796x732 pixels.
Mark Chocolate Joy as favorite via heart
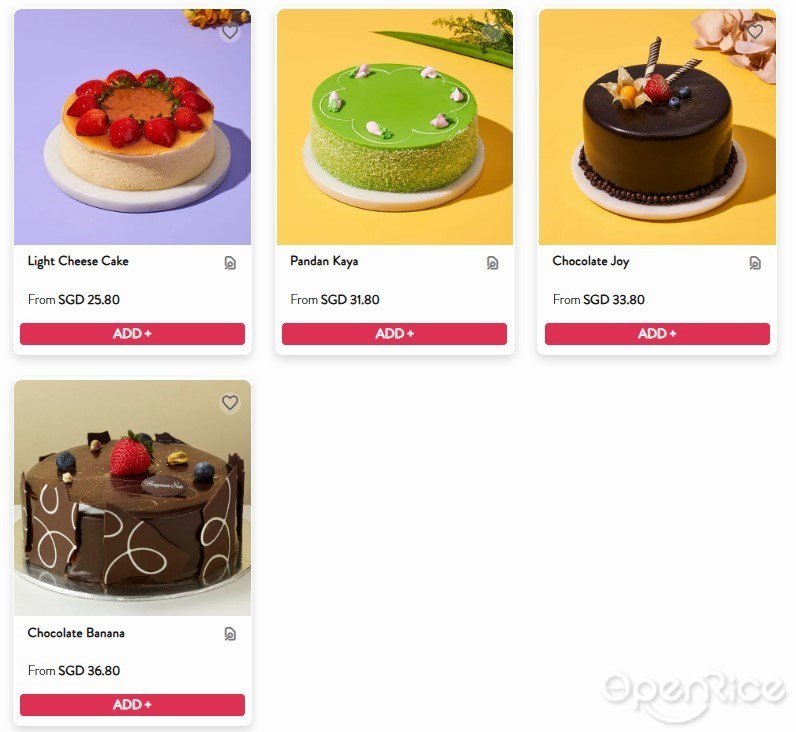[755, 32]
